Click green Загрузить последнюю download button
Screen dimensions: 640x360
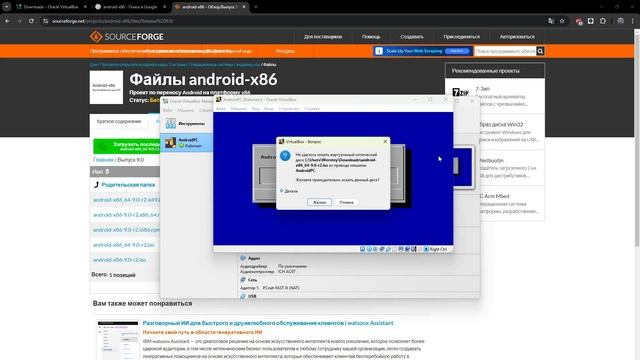point(127,146)
